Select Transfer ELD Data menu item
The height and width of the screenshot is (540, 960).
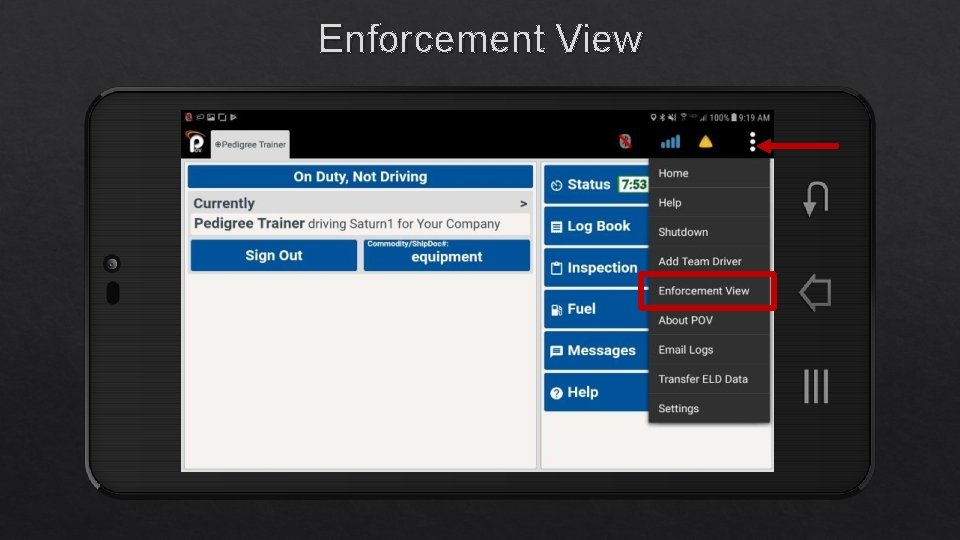709,379
